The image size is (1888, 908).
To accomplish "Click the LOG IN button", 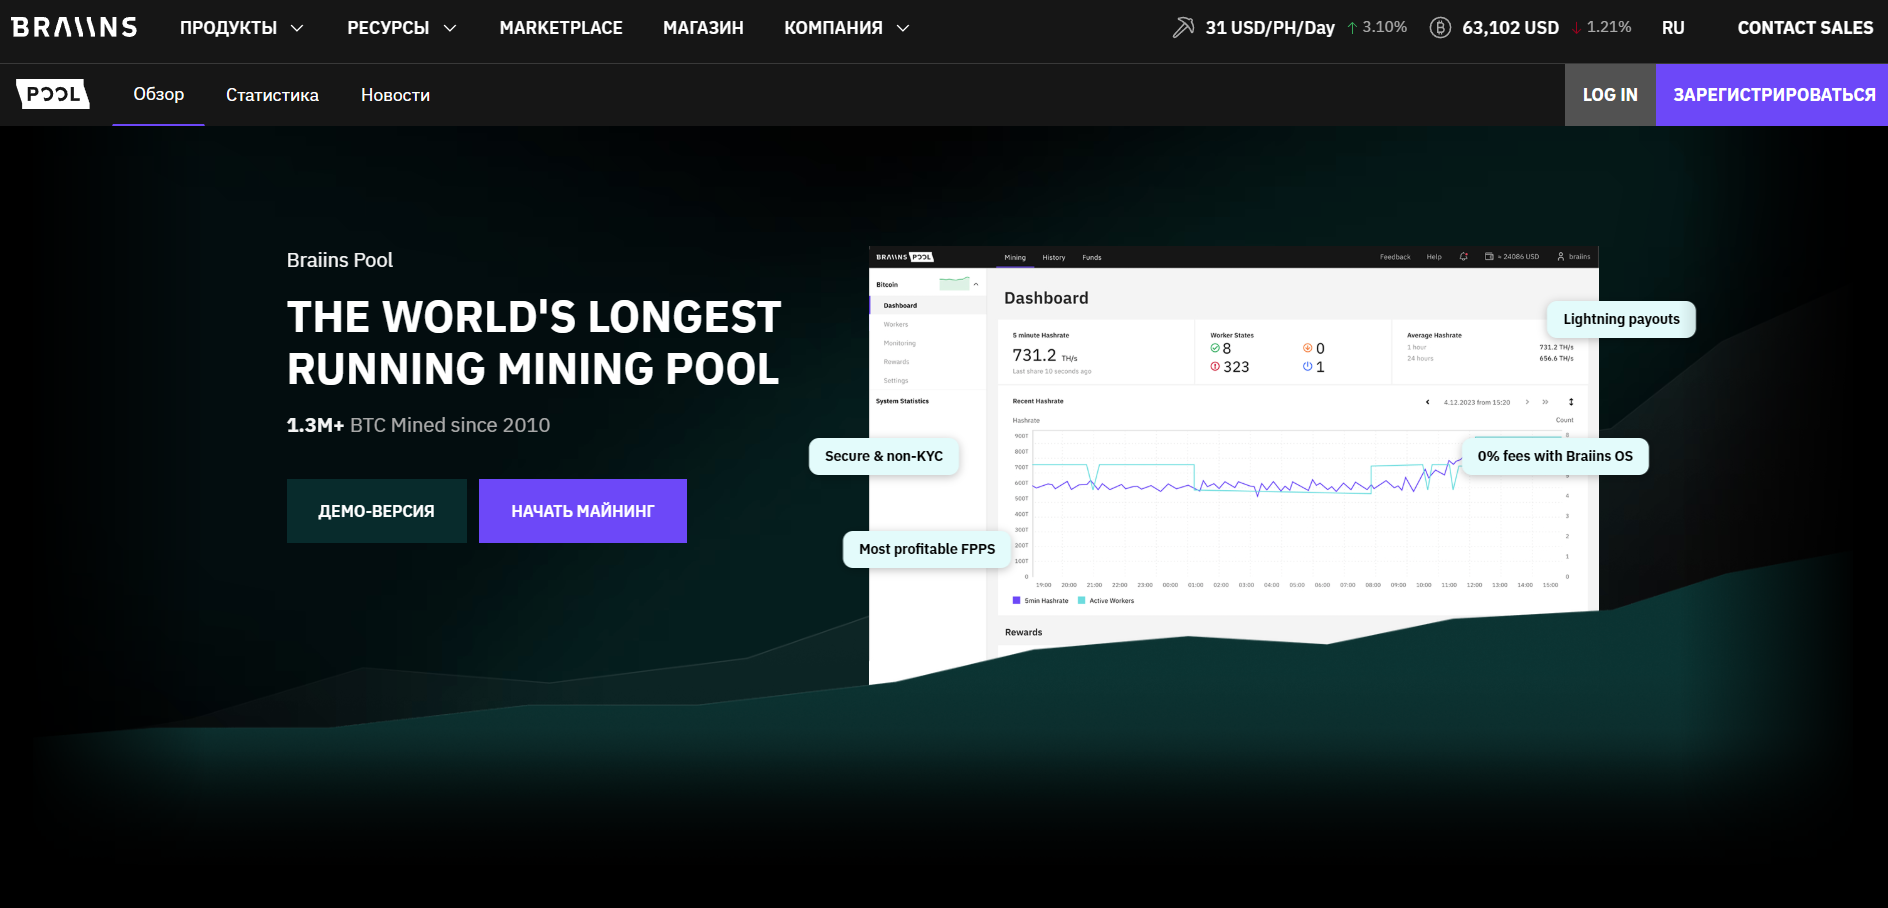I will pyautogui.click(x=1610, y=95).
